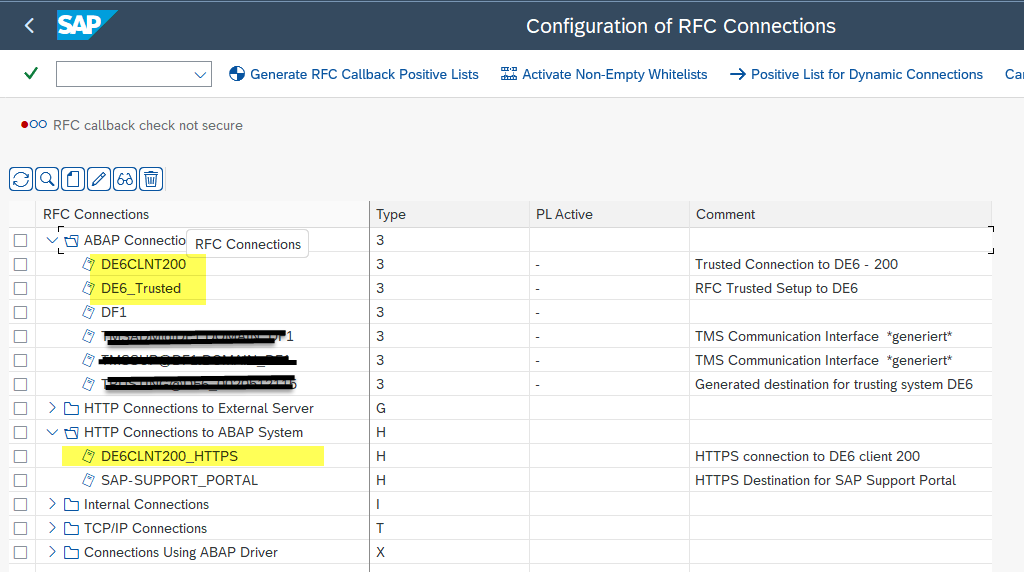
Task: Tick the checkbox for DE6_Trusted row
Action: [x=20, y=289]
